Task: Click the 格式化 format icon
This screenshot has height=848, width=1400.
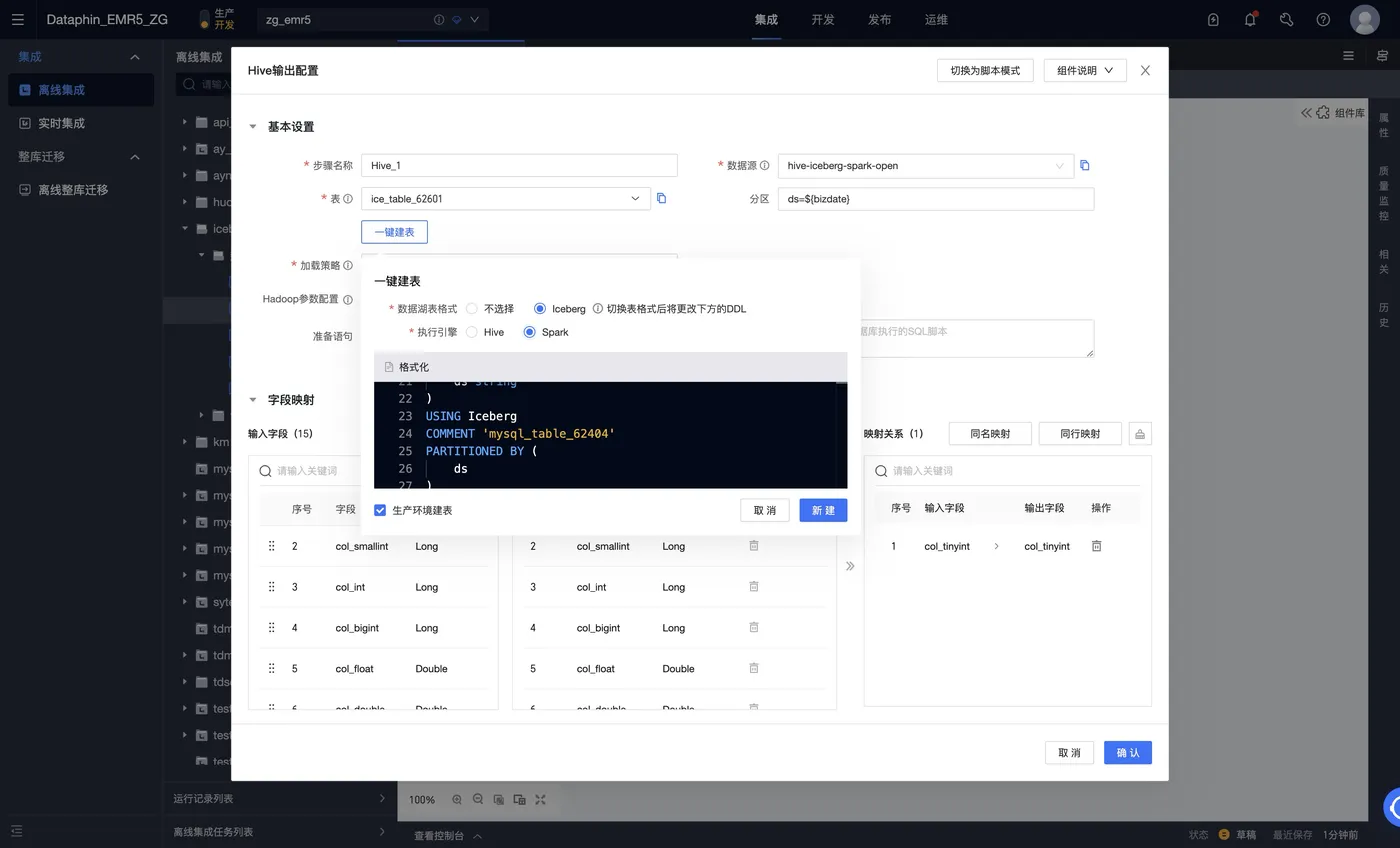Action: 389,367
